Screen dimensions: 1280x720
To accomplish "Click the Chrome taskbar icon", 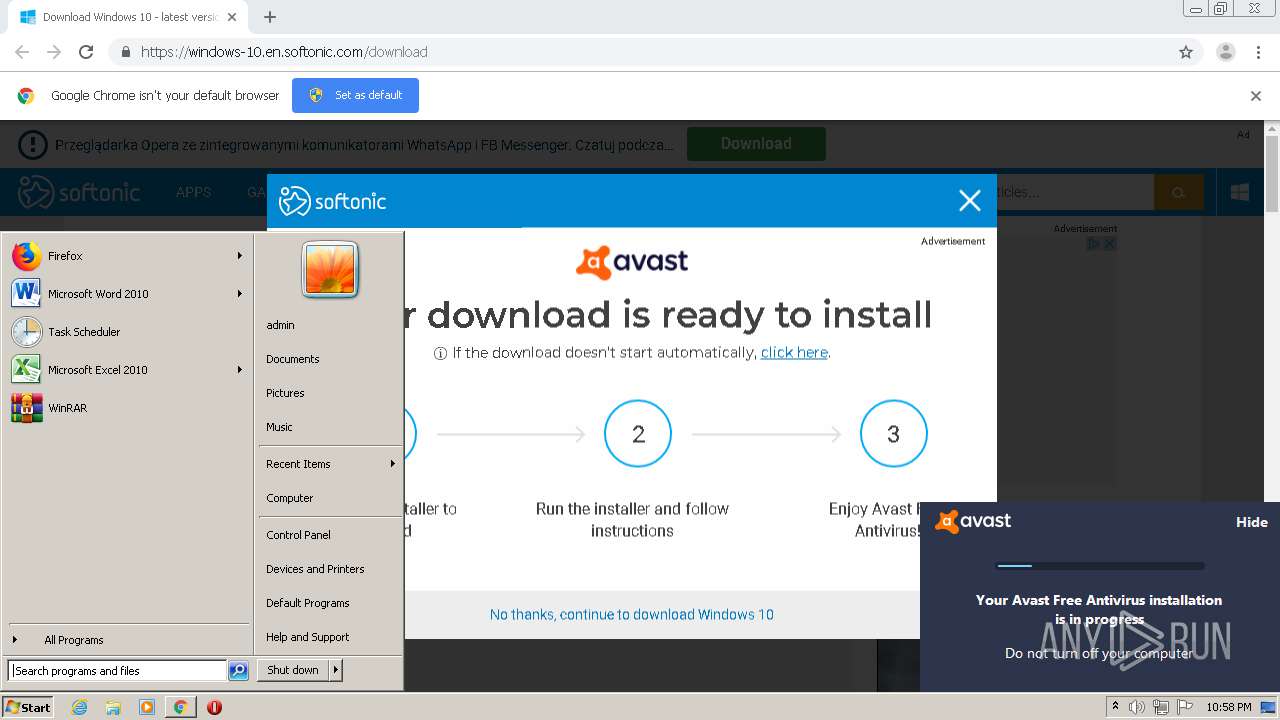I will point(180,707).
